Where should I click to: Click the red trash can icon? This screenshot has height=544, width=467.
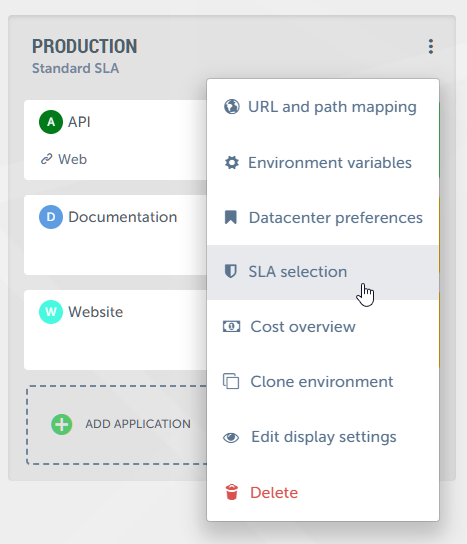(231, 492)
